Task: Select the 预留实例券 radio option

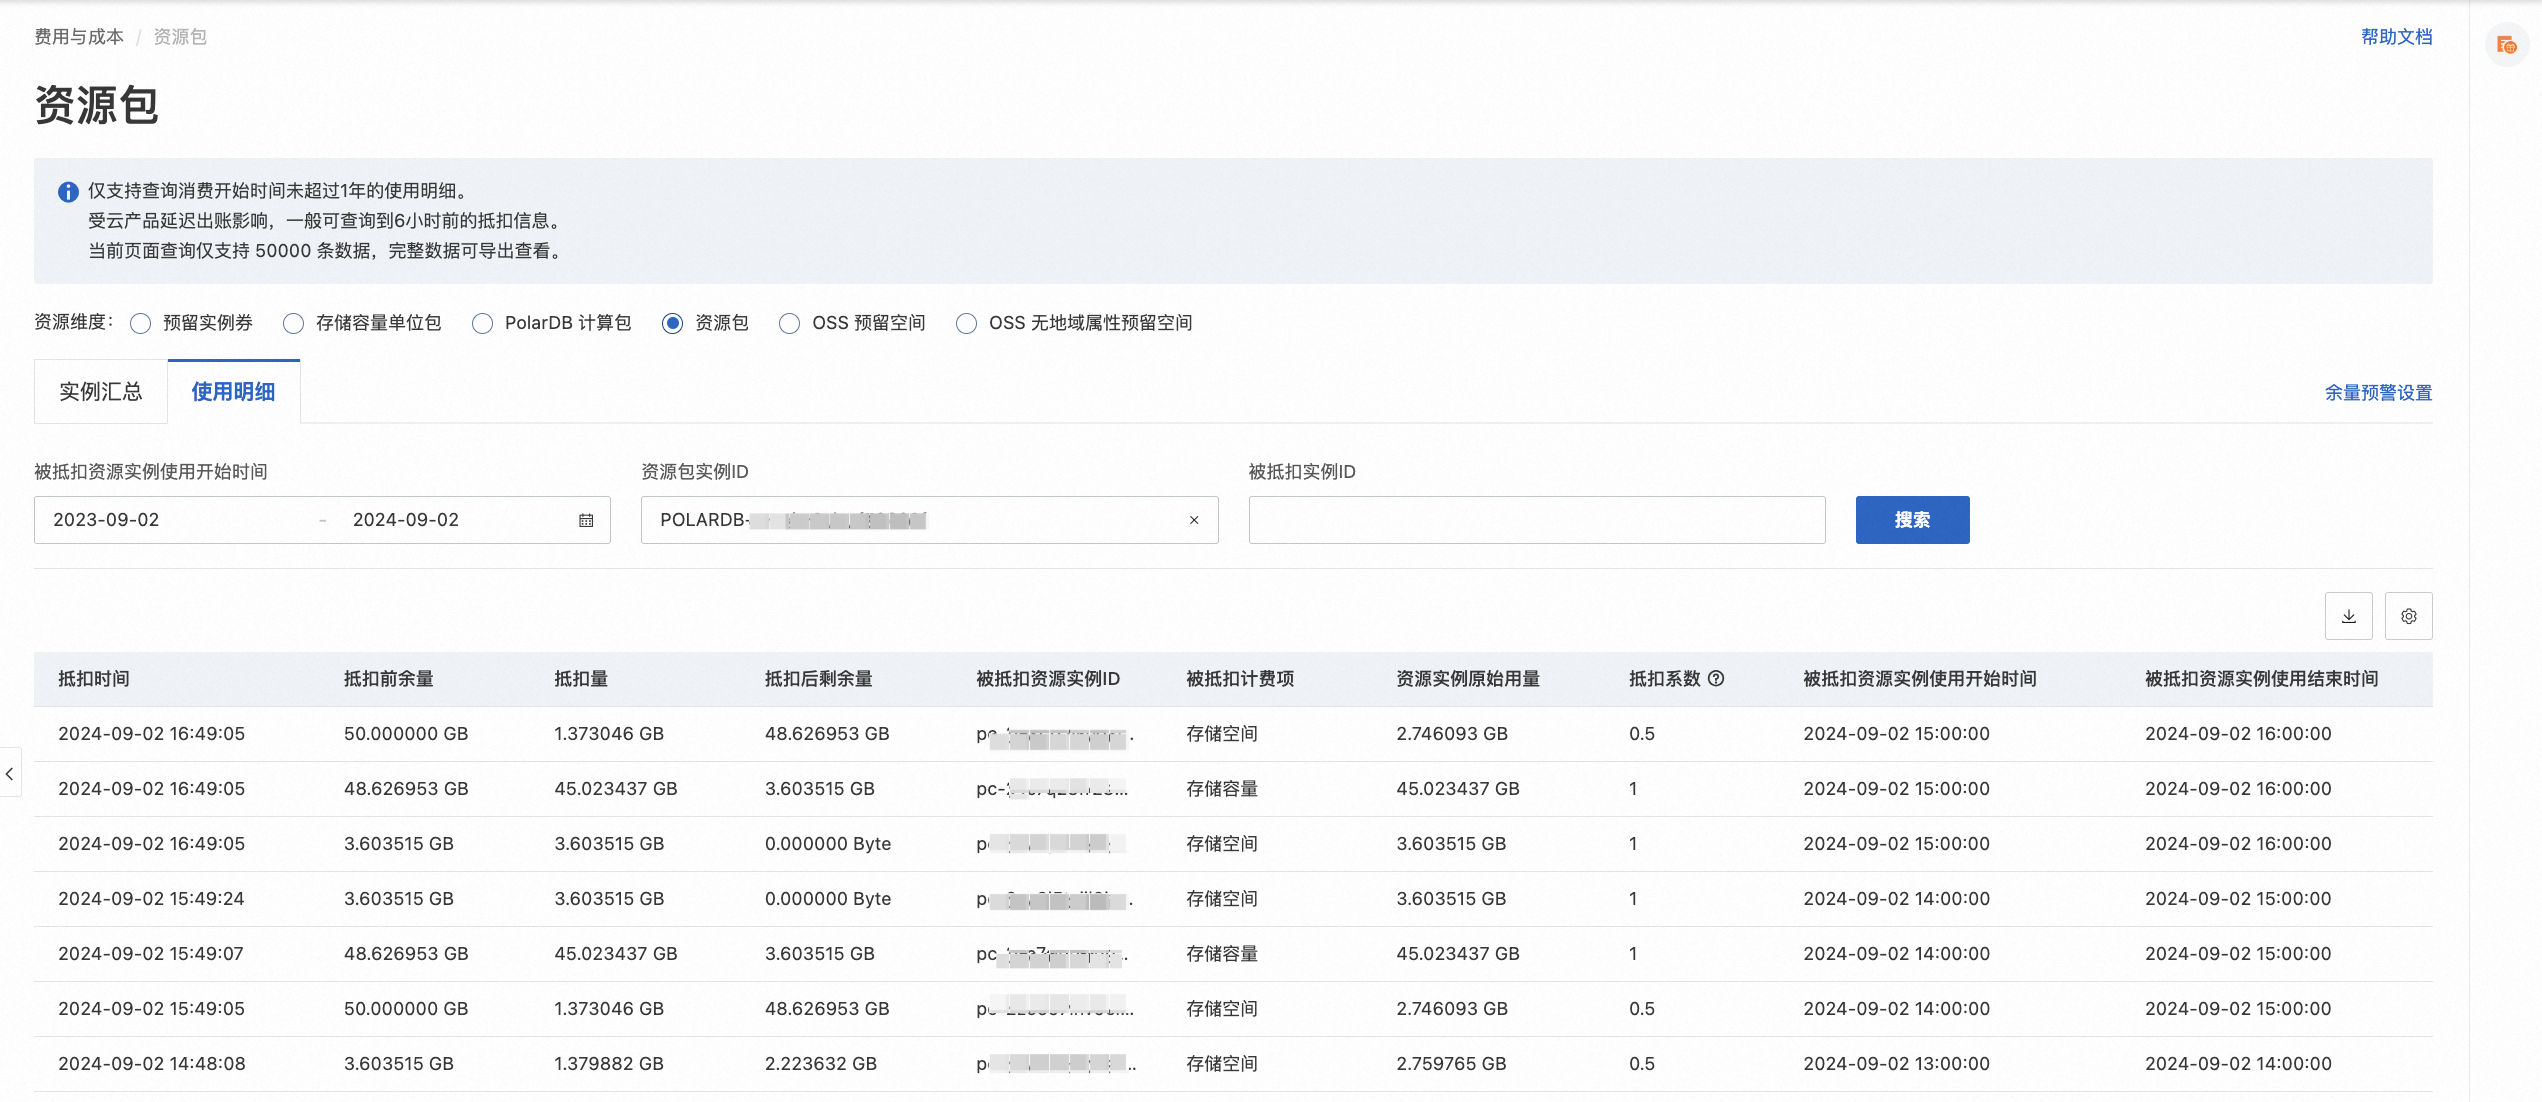Action: [x=140, y=323]
